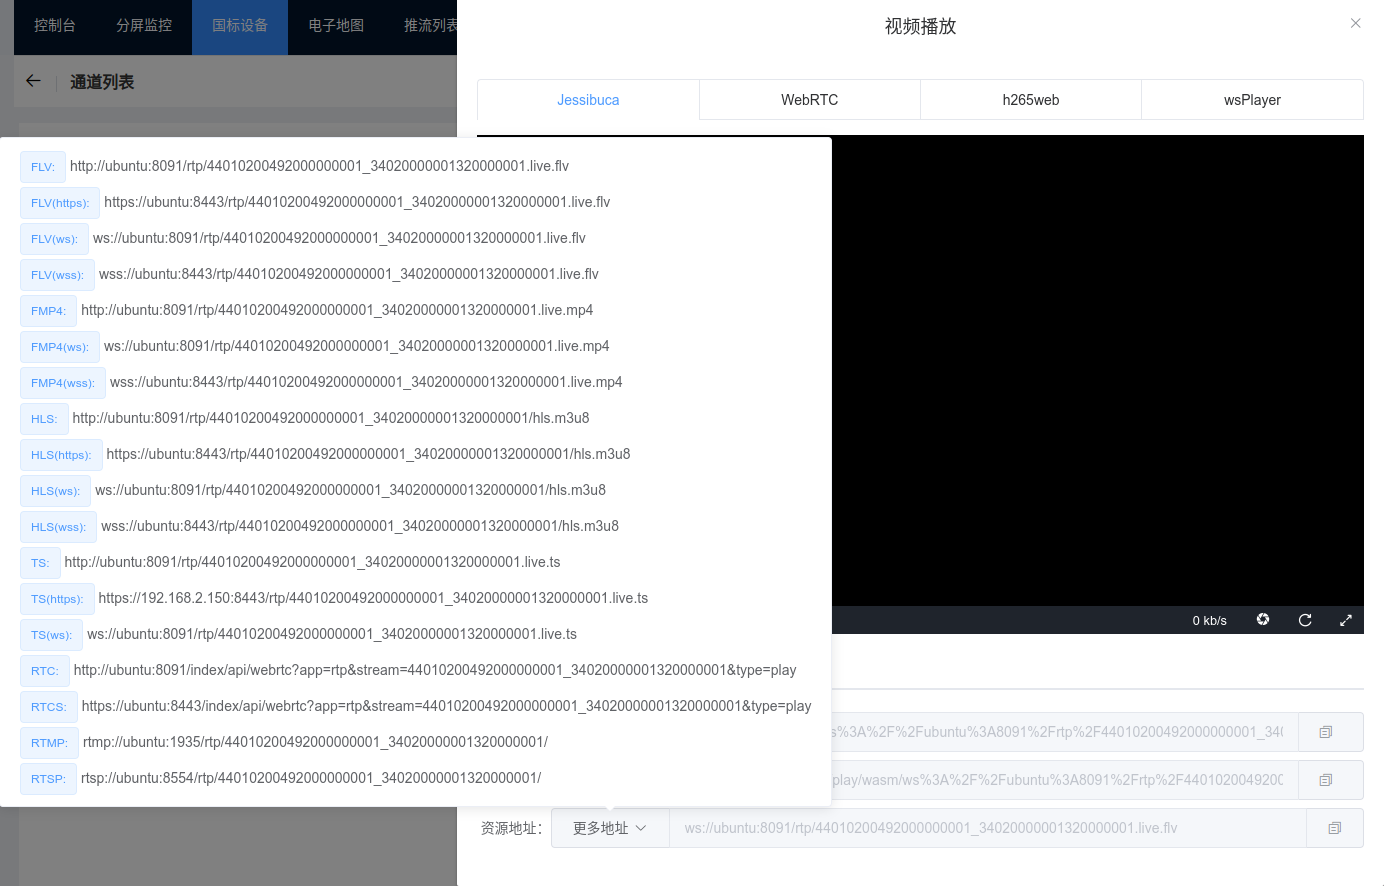Select the RTSP protocol badge
This screenshot has width=1384, height=886.
point(48,778)
